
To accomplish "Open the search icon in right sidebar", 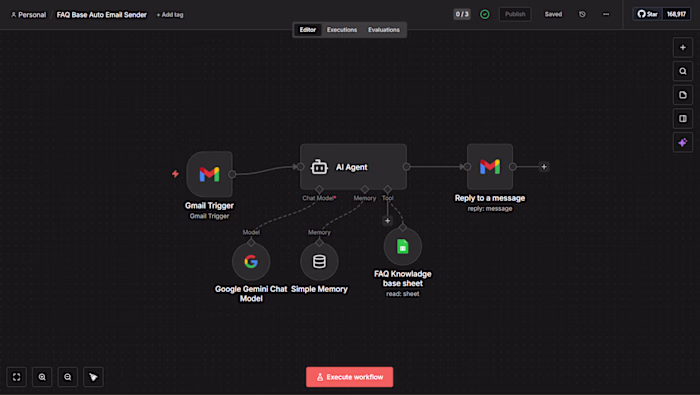I will [683, 71].
